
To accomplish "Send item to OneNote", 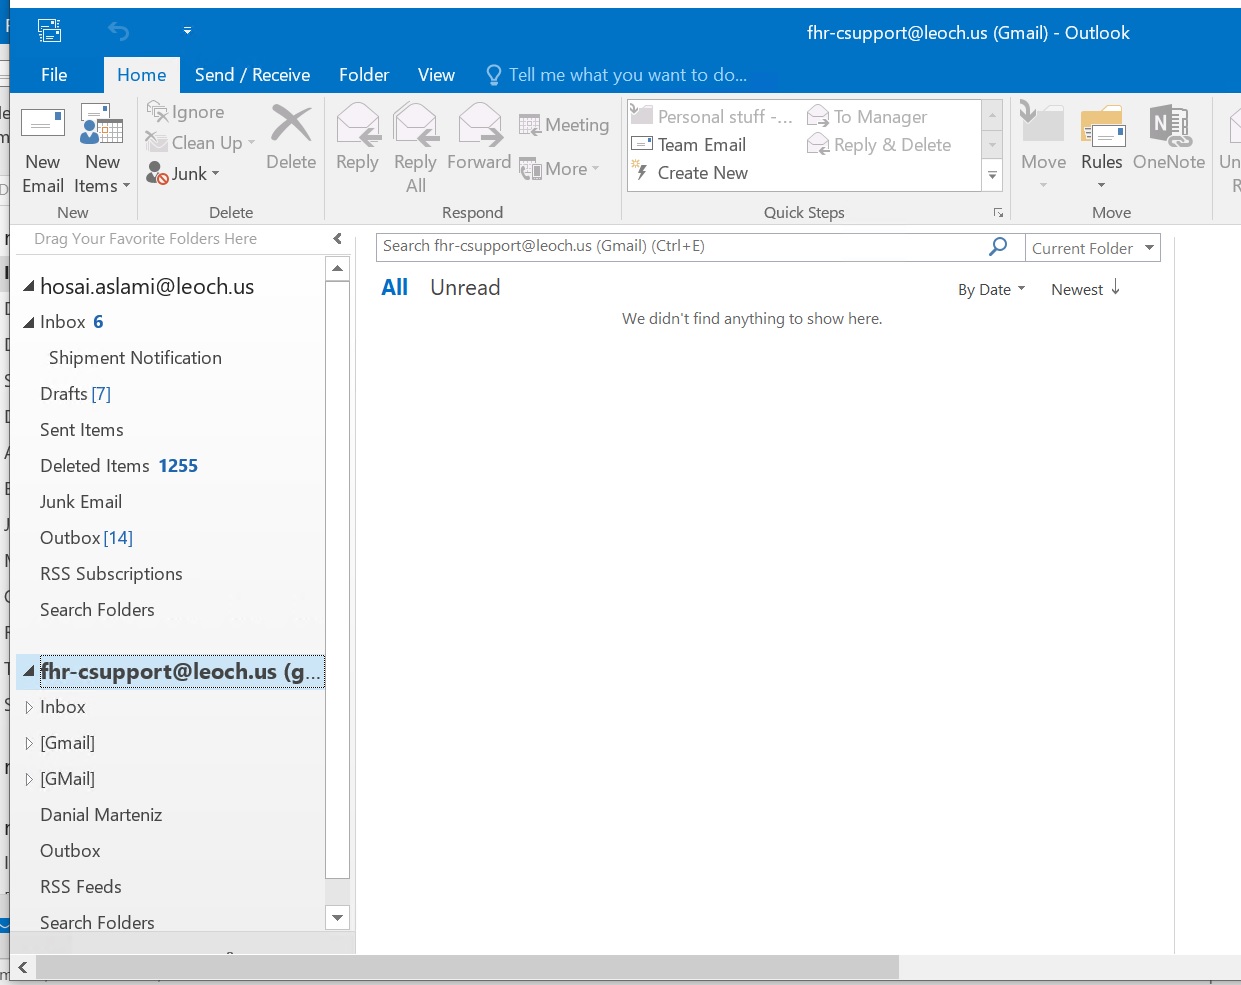I will pyautogui.click(x=1169, y=138).
